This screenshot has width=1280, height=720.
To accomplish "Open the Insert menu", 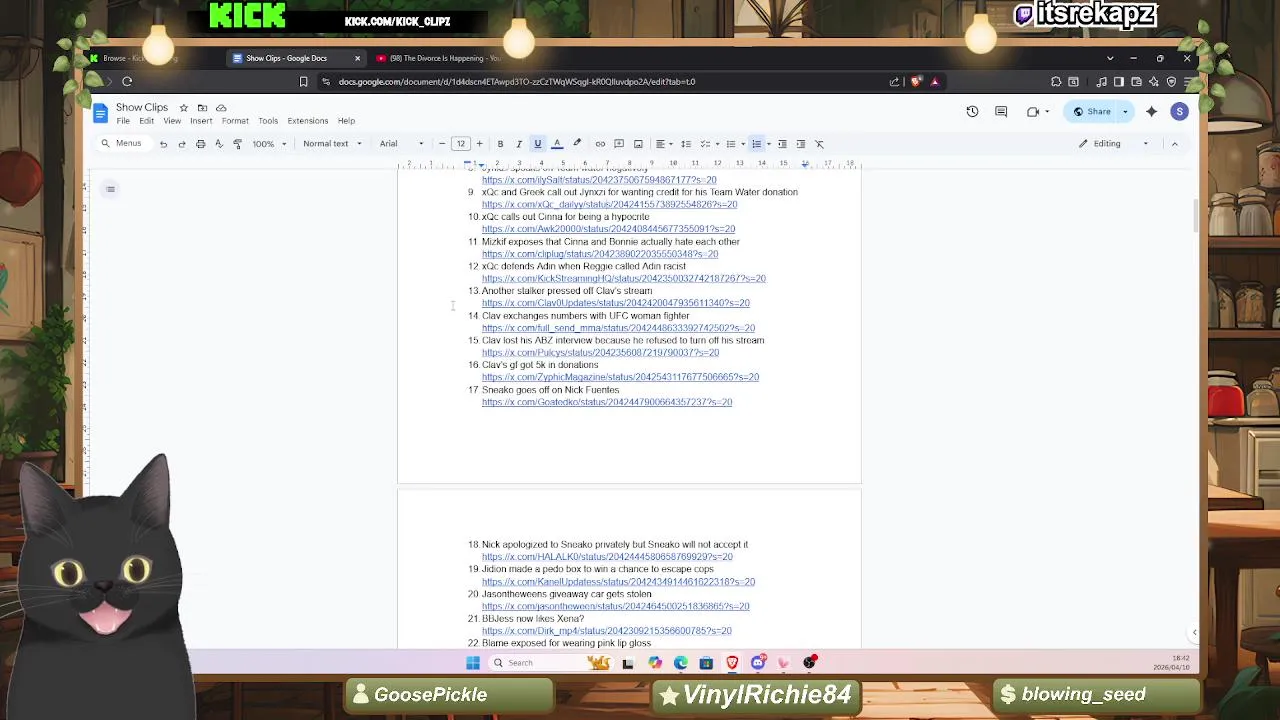I will (201, 121).
